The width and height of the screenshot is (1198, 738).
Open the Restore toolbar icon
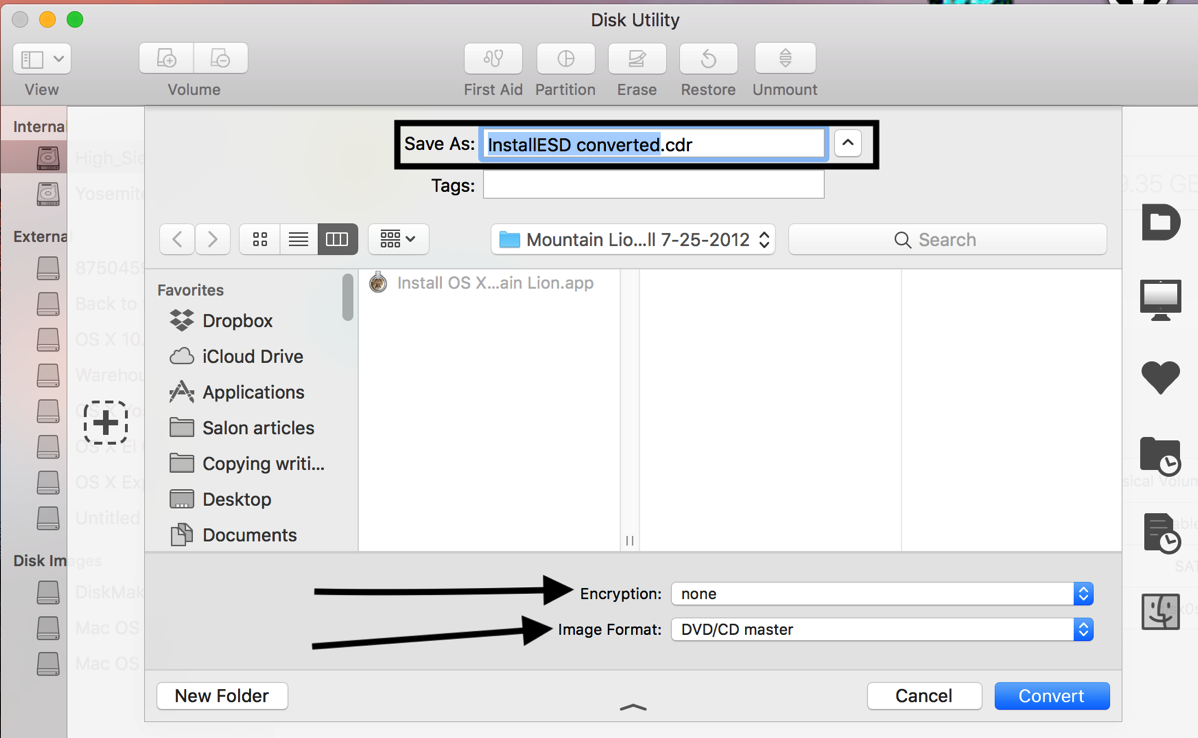[x=708, y=59]
